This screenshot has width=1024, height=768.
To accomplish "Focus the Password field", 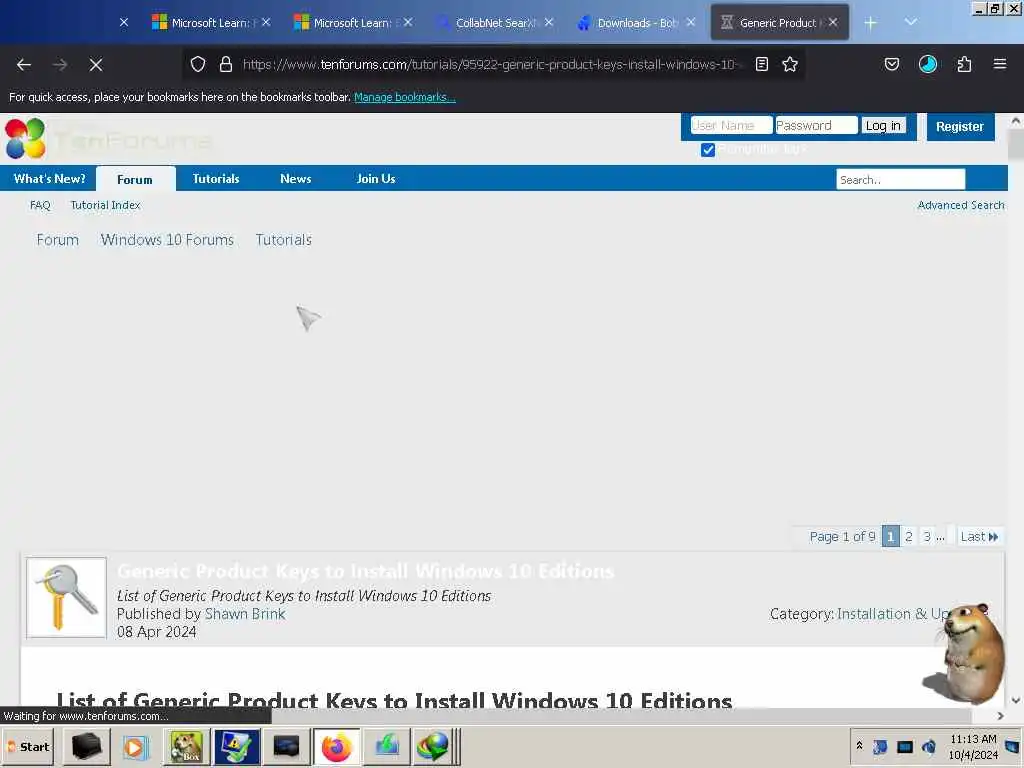I will tap(816, 125).
